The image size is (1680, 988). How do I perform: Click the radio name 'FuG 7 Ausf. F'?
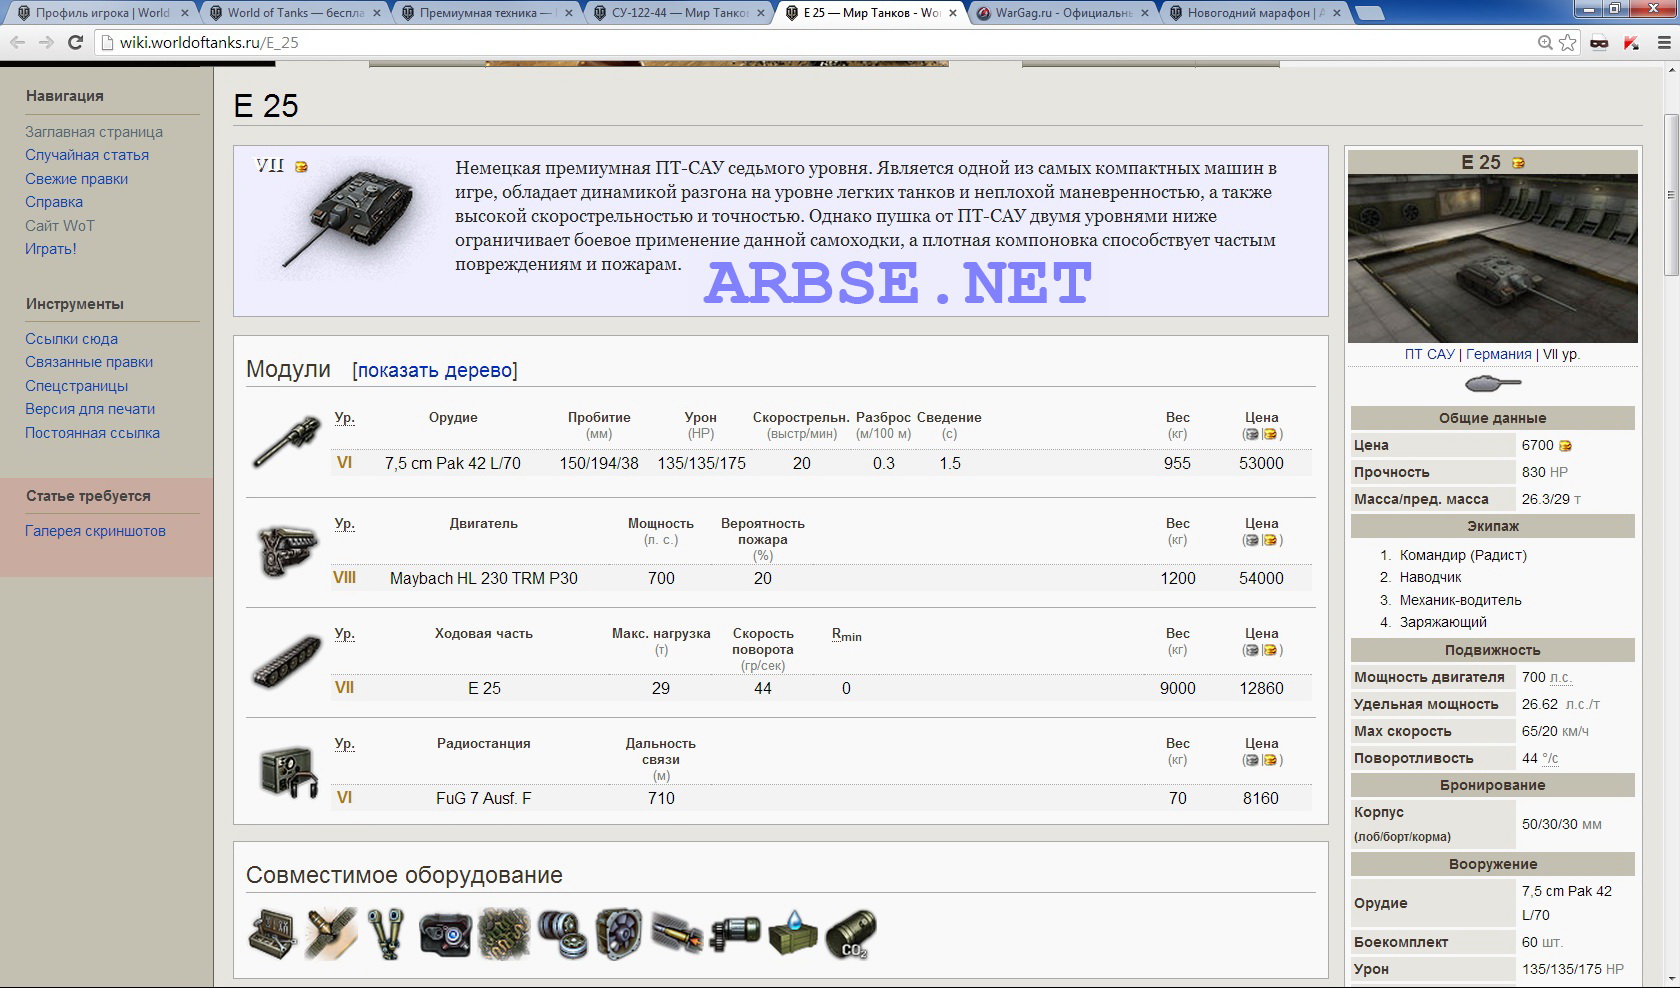[484, 798]
